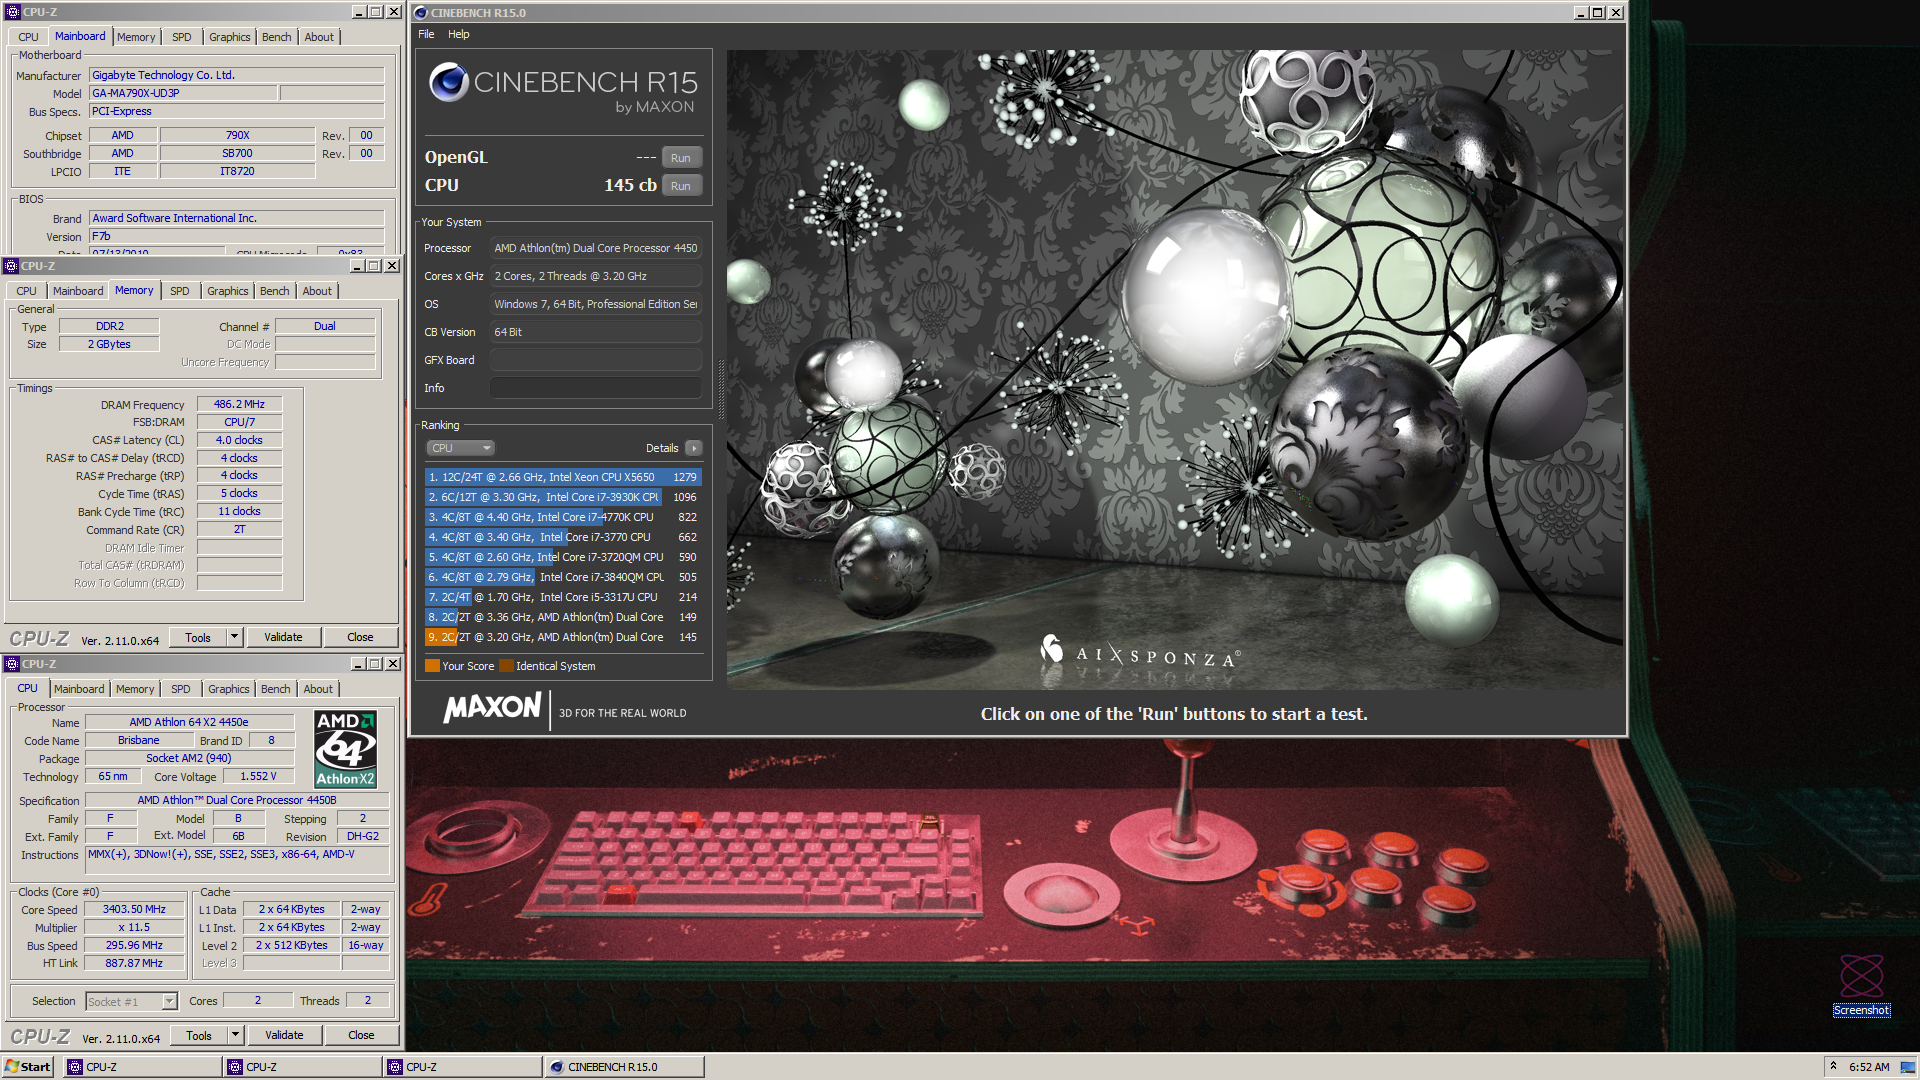
Task: Run the OpenGL benchmark
Action: click(681, 158)
